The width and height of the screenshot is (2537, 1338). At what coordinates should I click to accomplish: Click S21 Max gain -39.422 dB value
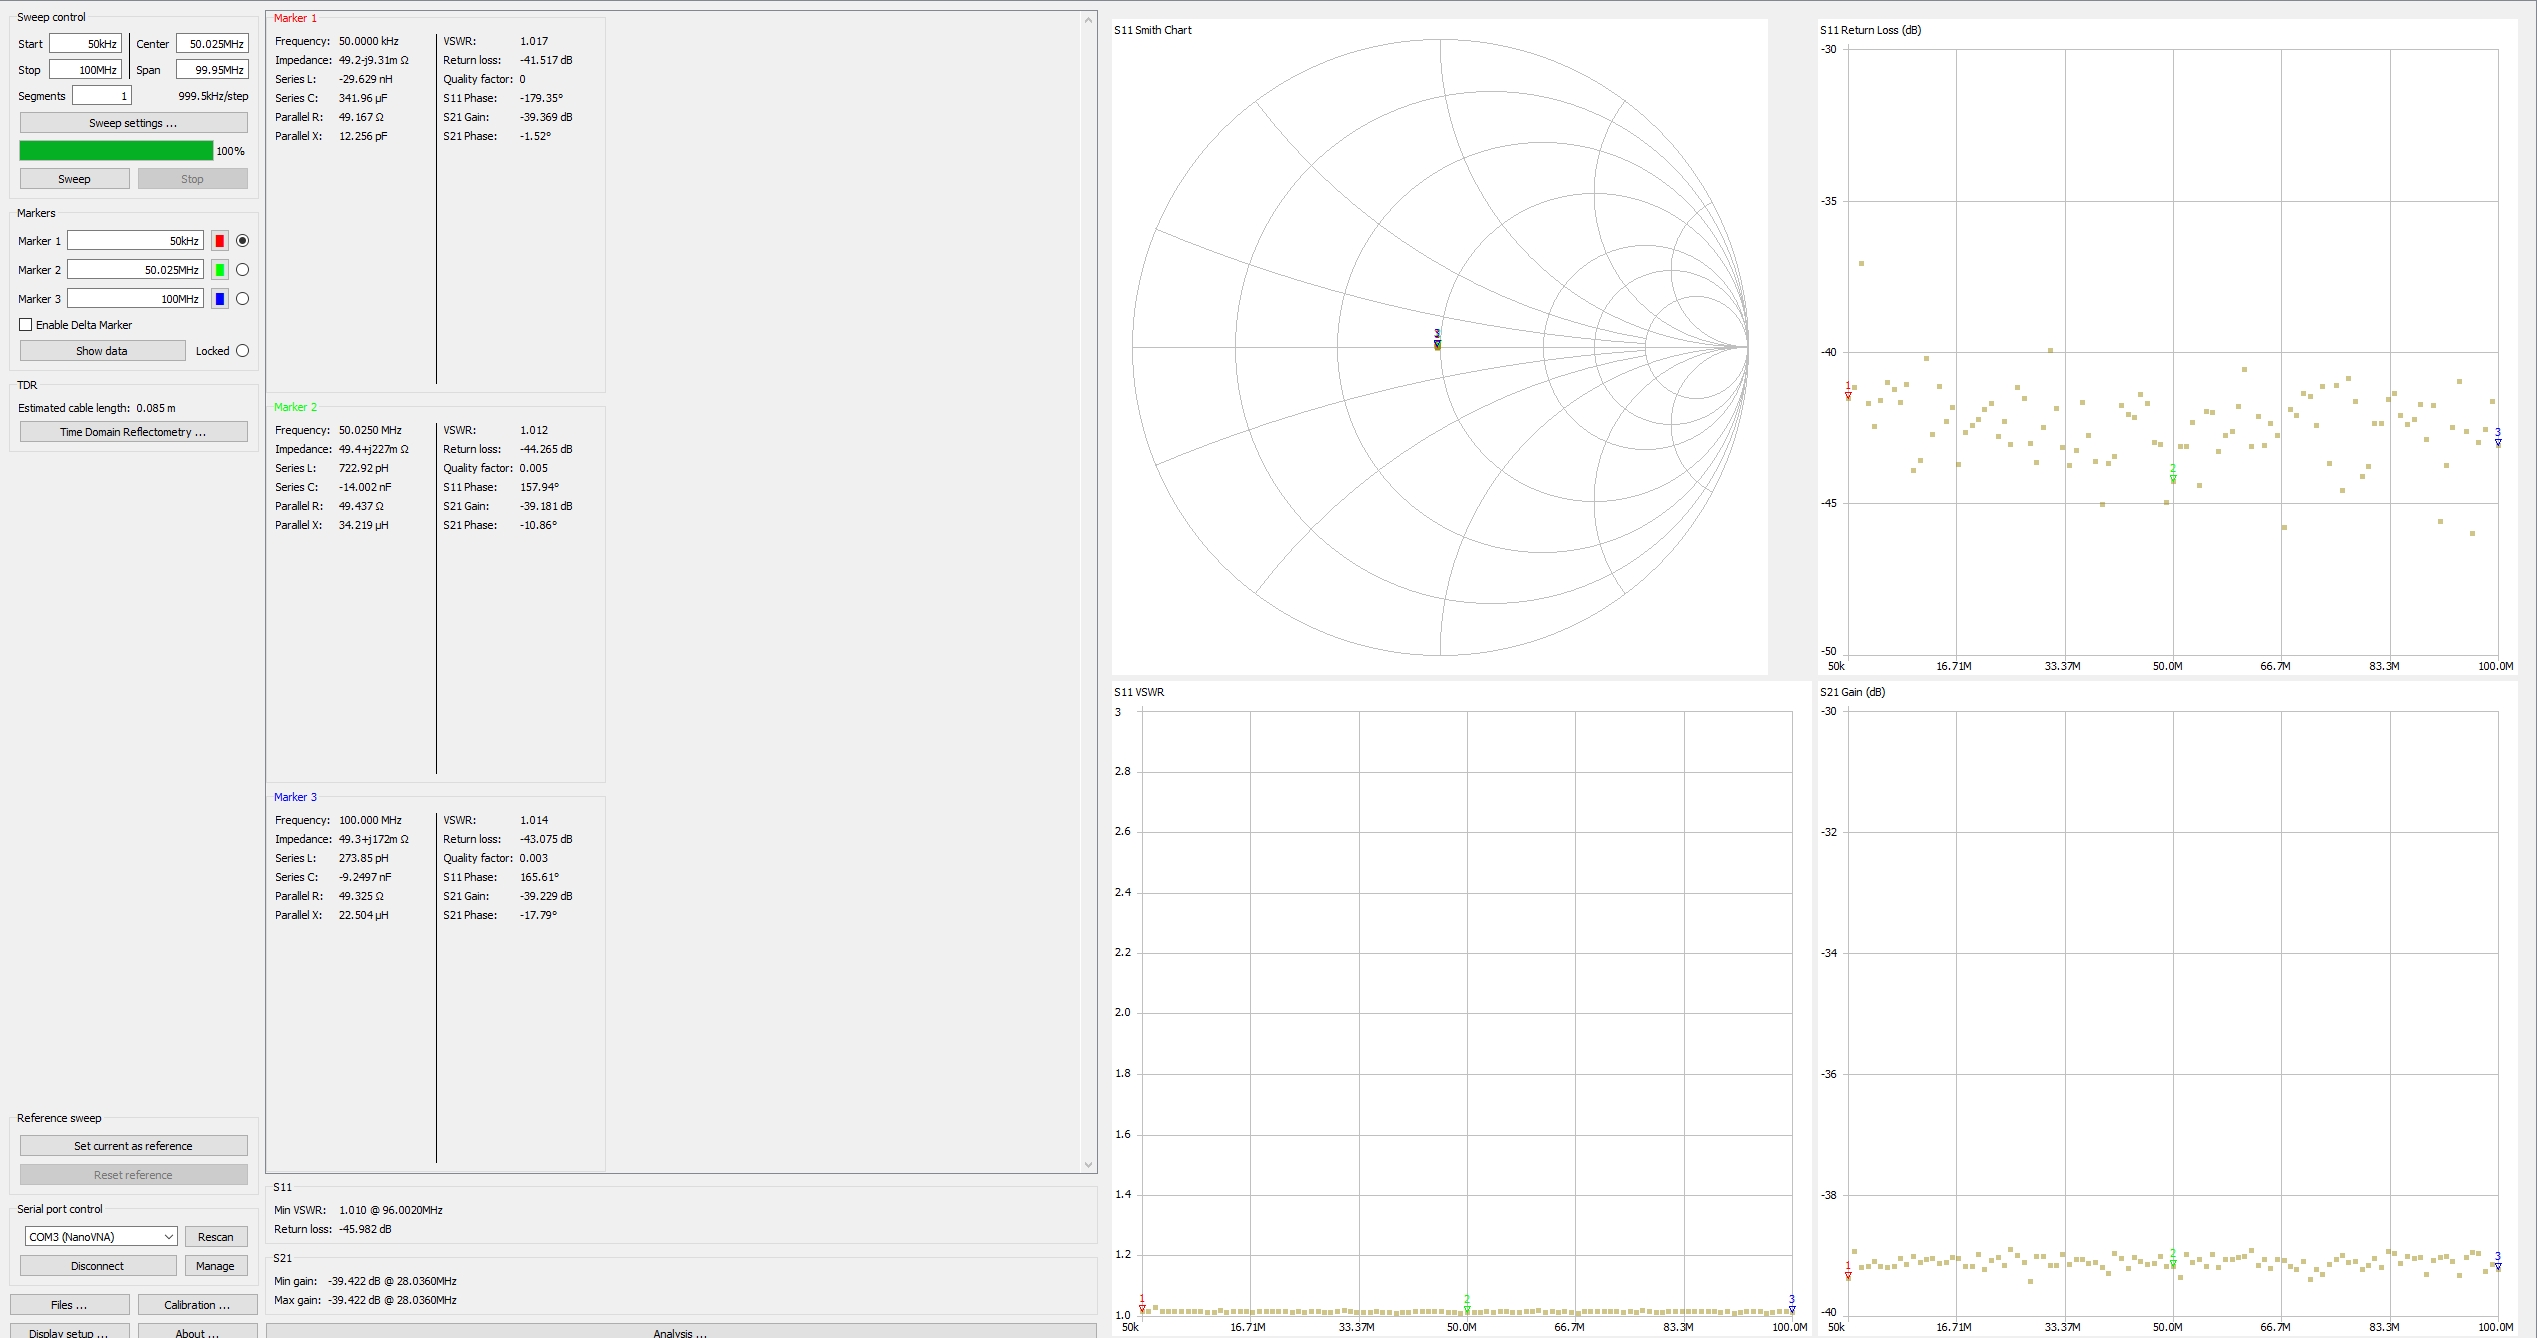[x=392, y=1300]
